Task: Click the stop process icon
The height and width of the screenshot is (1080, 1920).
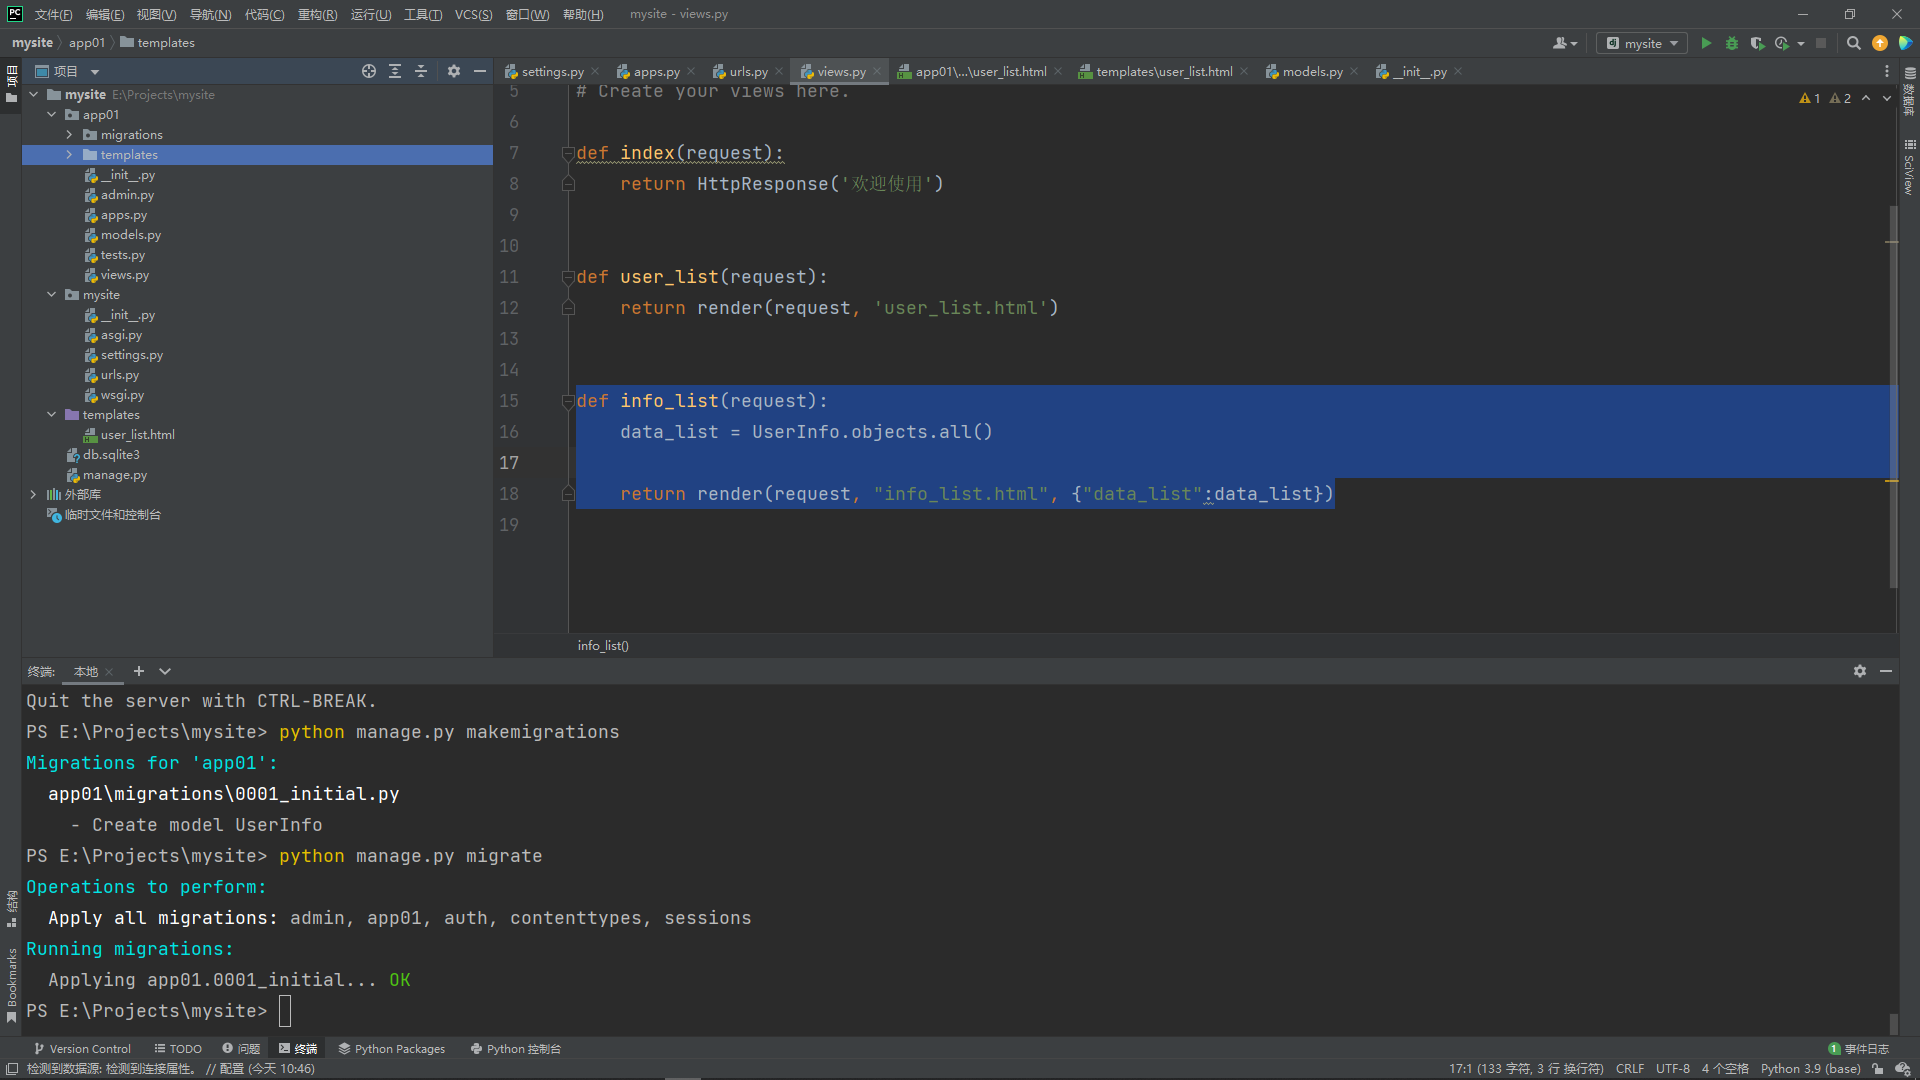Action: point(1821,43)
